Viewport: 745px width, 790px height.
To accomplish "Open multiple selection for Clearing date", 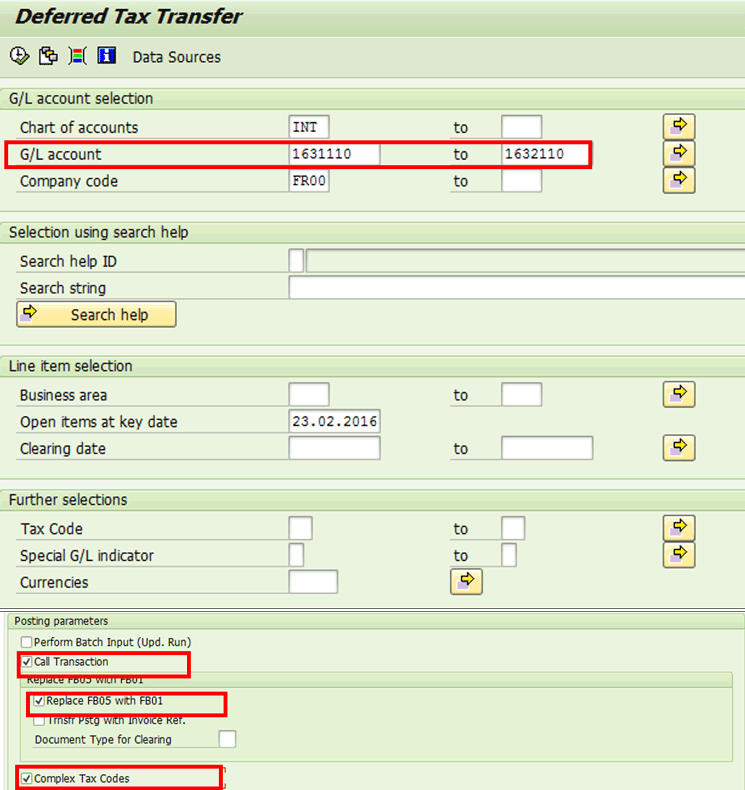I will [x=679, y=448].
